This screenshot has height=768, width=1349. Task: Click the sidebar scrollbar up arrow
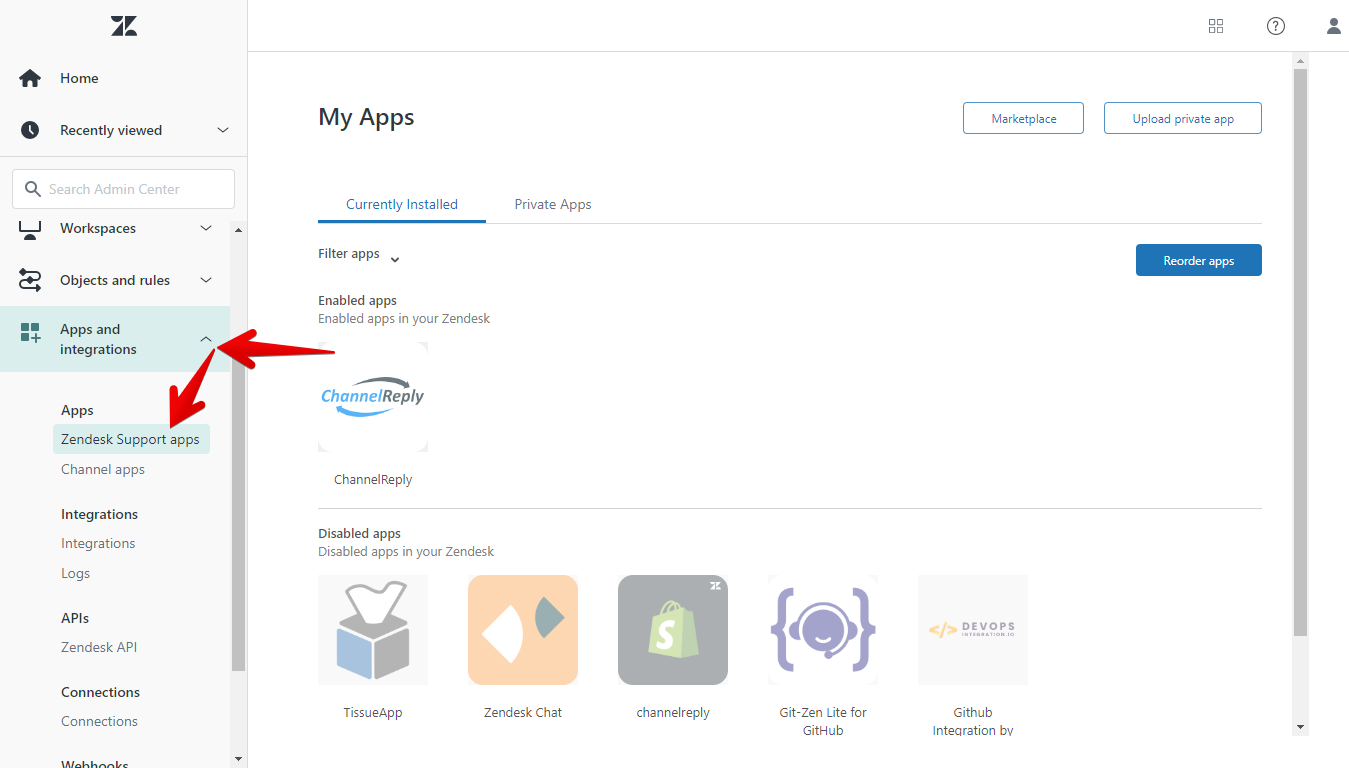click(x=238, y=229)
